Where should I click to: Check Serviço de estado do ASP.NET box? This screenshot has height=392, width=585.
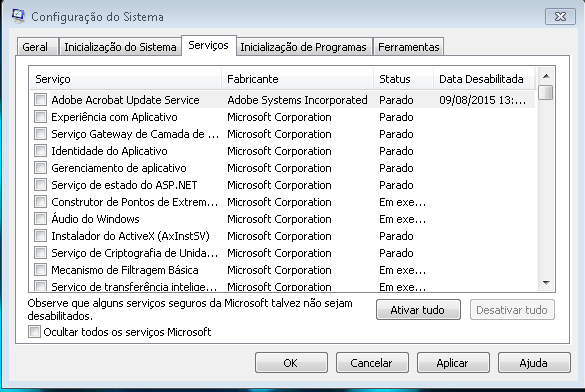coord(40,185)
